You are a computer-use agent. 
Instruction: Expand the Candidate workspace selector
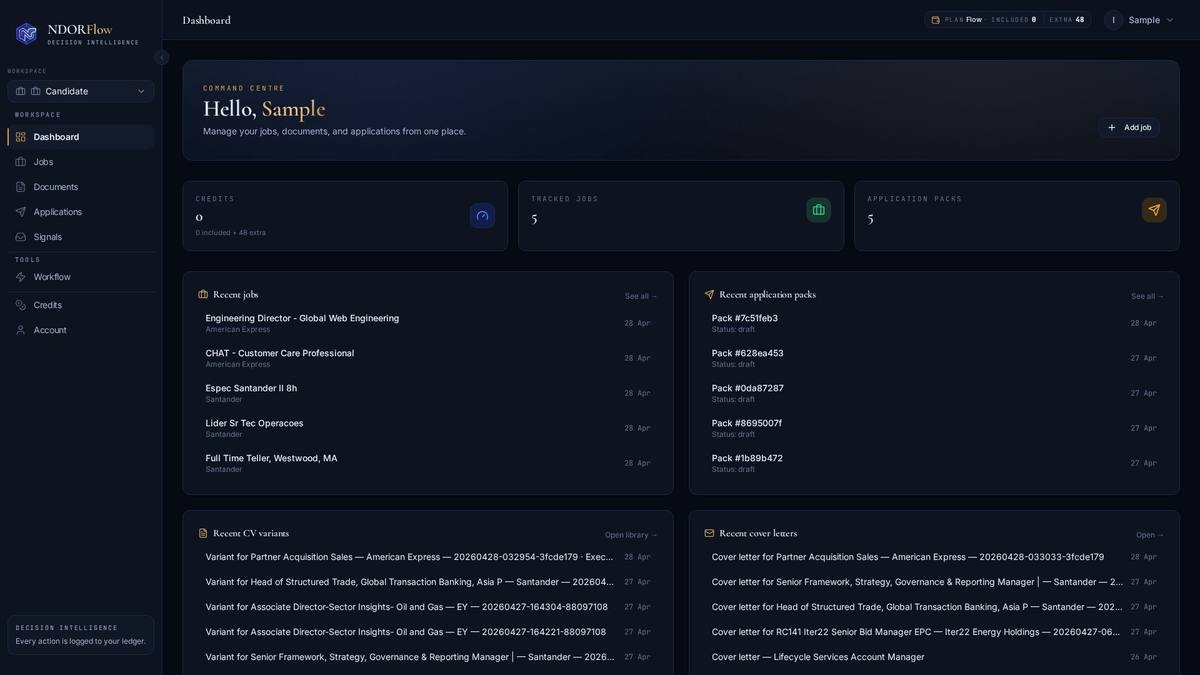tap(80, 90)
